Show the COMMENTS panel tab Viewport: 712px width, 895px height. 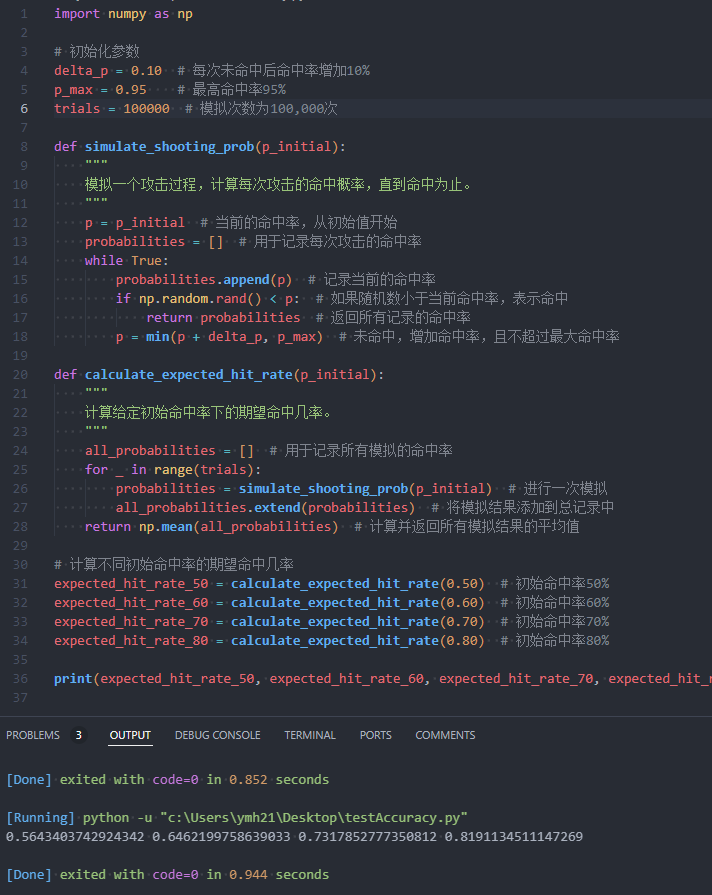(445, 735)
